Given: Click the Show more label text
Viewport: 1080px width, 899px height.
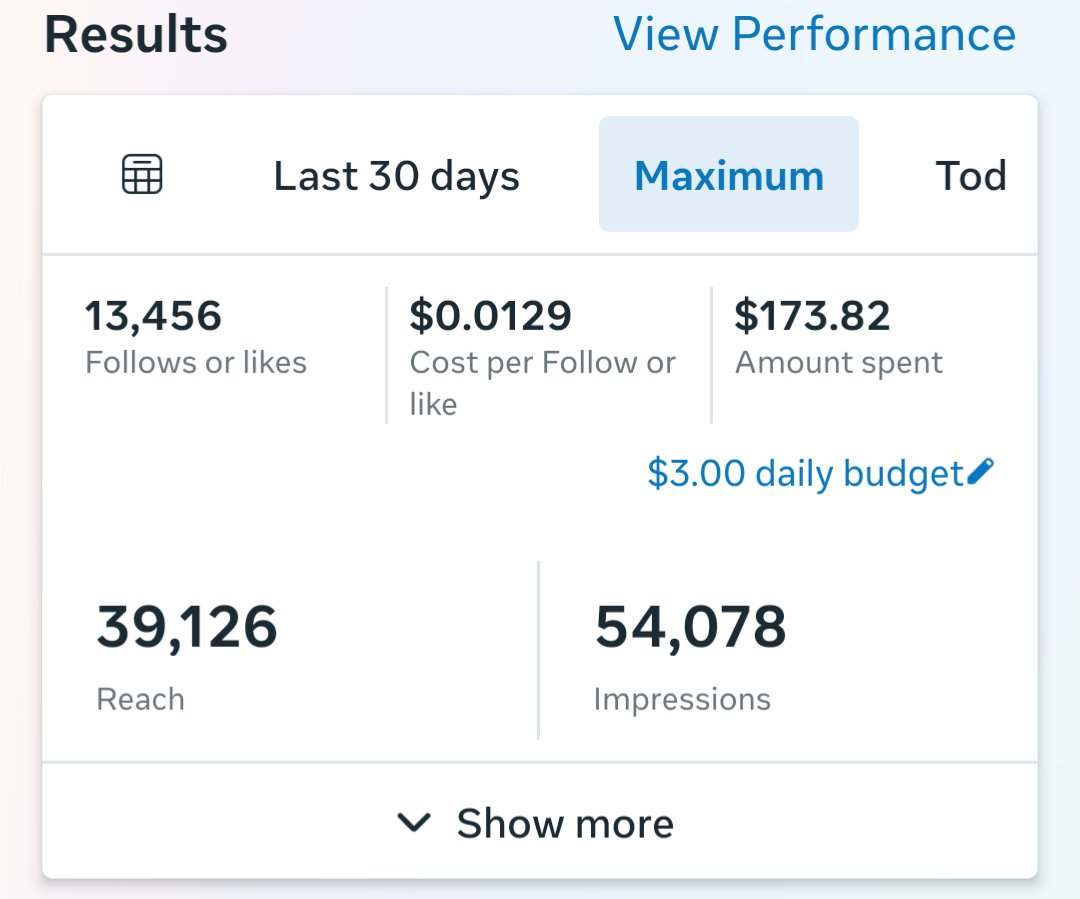Looking at the screenshot, I should [565, 823].
